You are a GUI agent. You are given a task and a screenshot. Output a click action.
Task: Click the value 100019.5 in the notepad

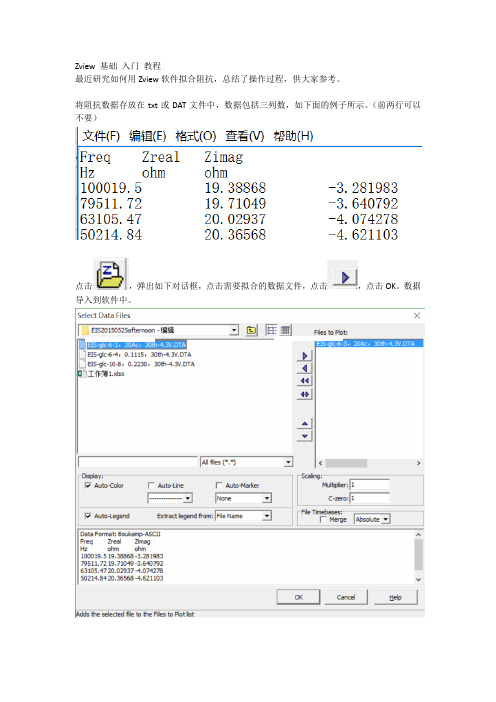tap(111, 188)
